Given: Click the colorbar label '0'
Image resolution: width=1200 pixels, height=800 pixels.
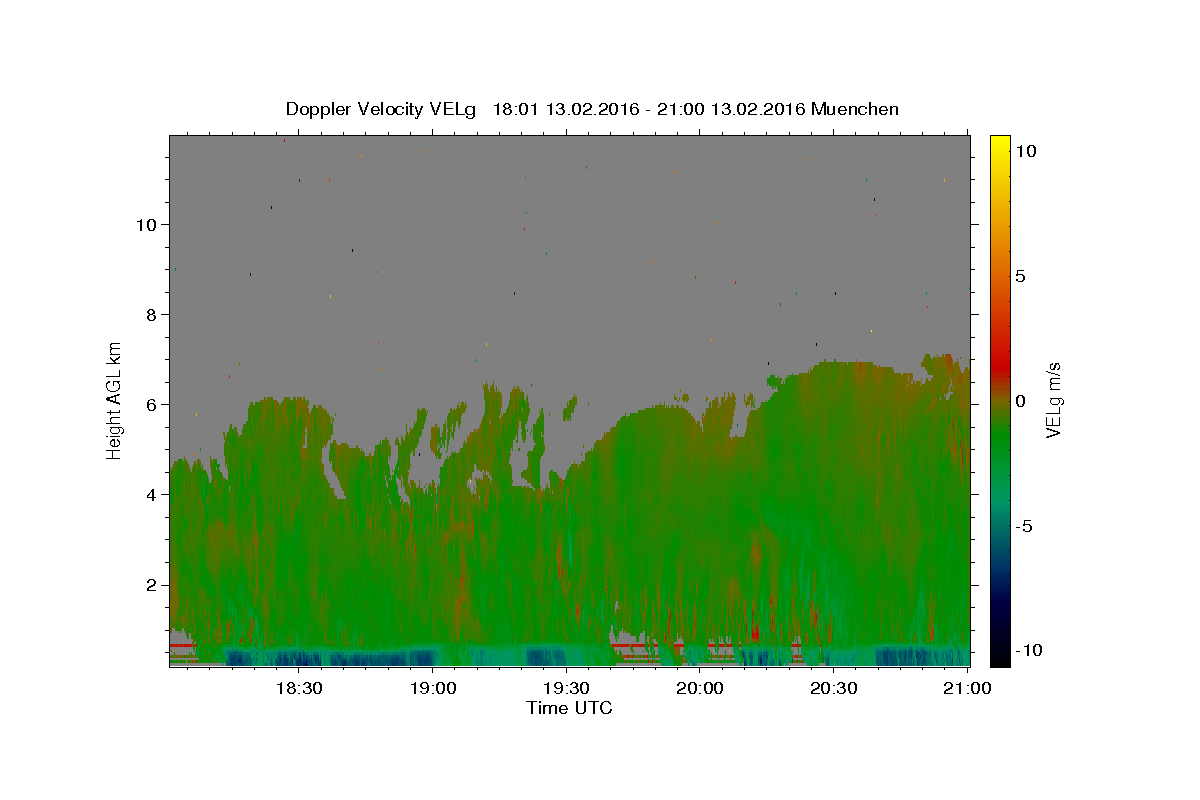Looking at the screenshot, I should coord(1020,401).
